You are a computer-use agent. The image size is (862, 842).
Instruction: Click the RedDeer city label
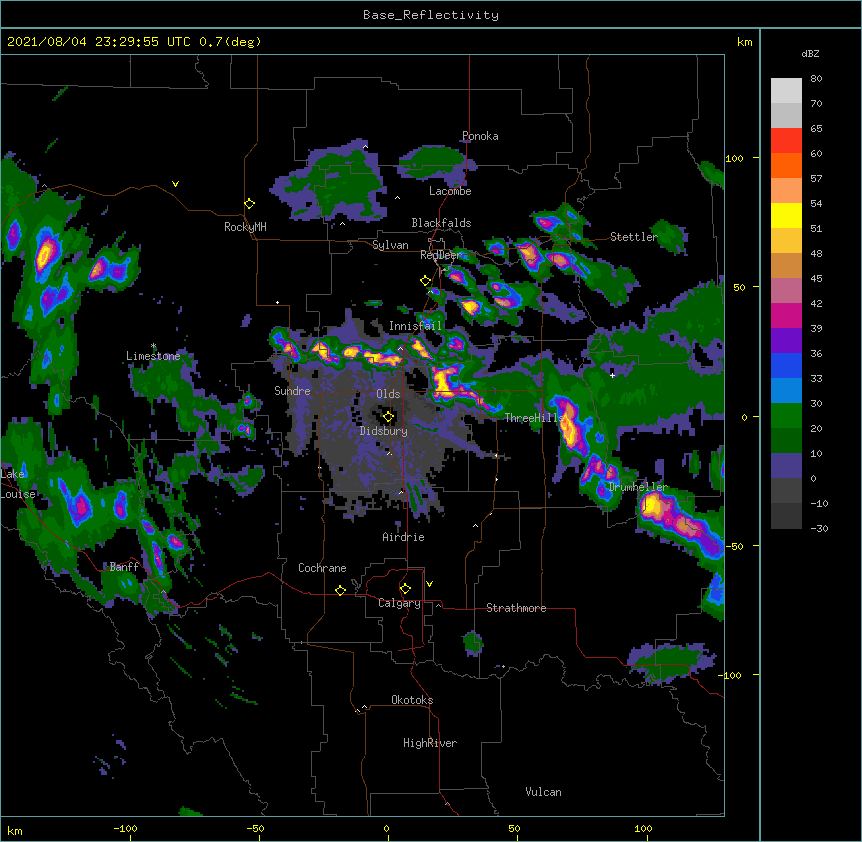coord(440,255)
